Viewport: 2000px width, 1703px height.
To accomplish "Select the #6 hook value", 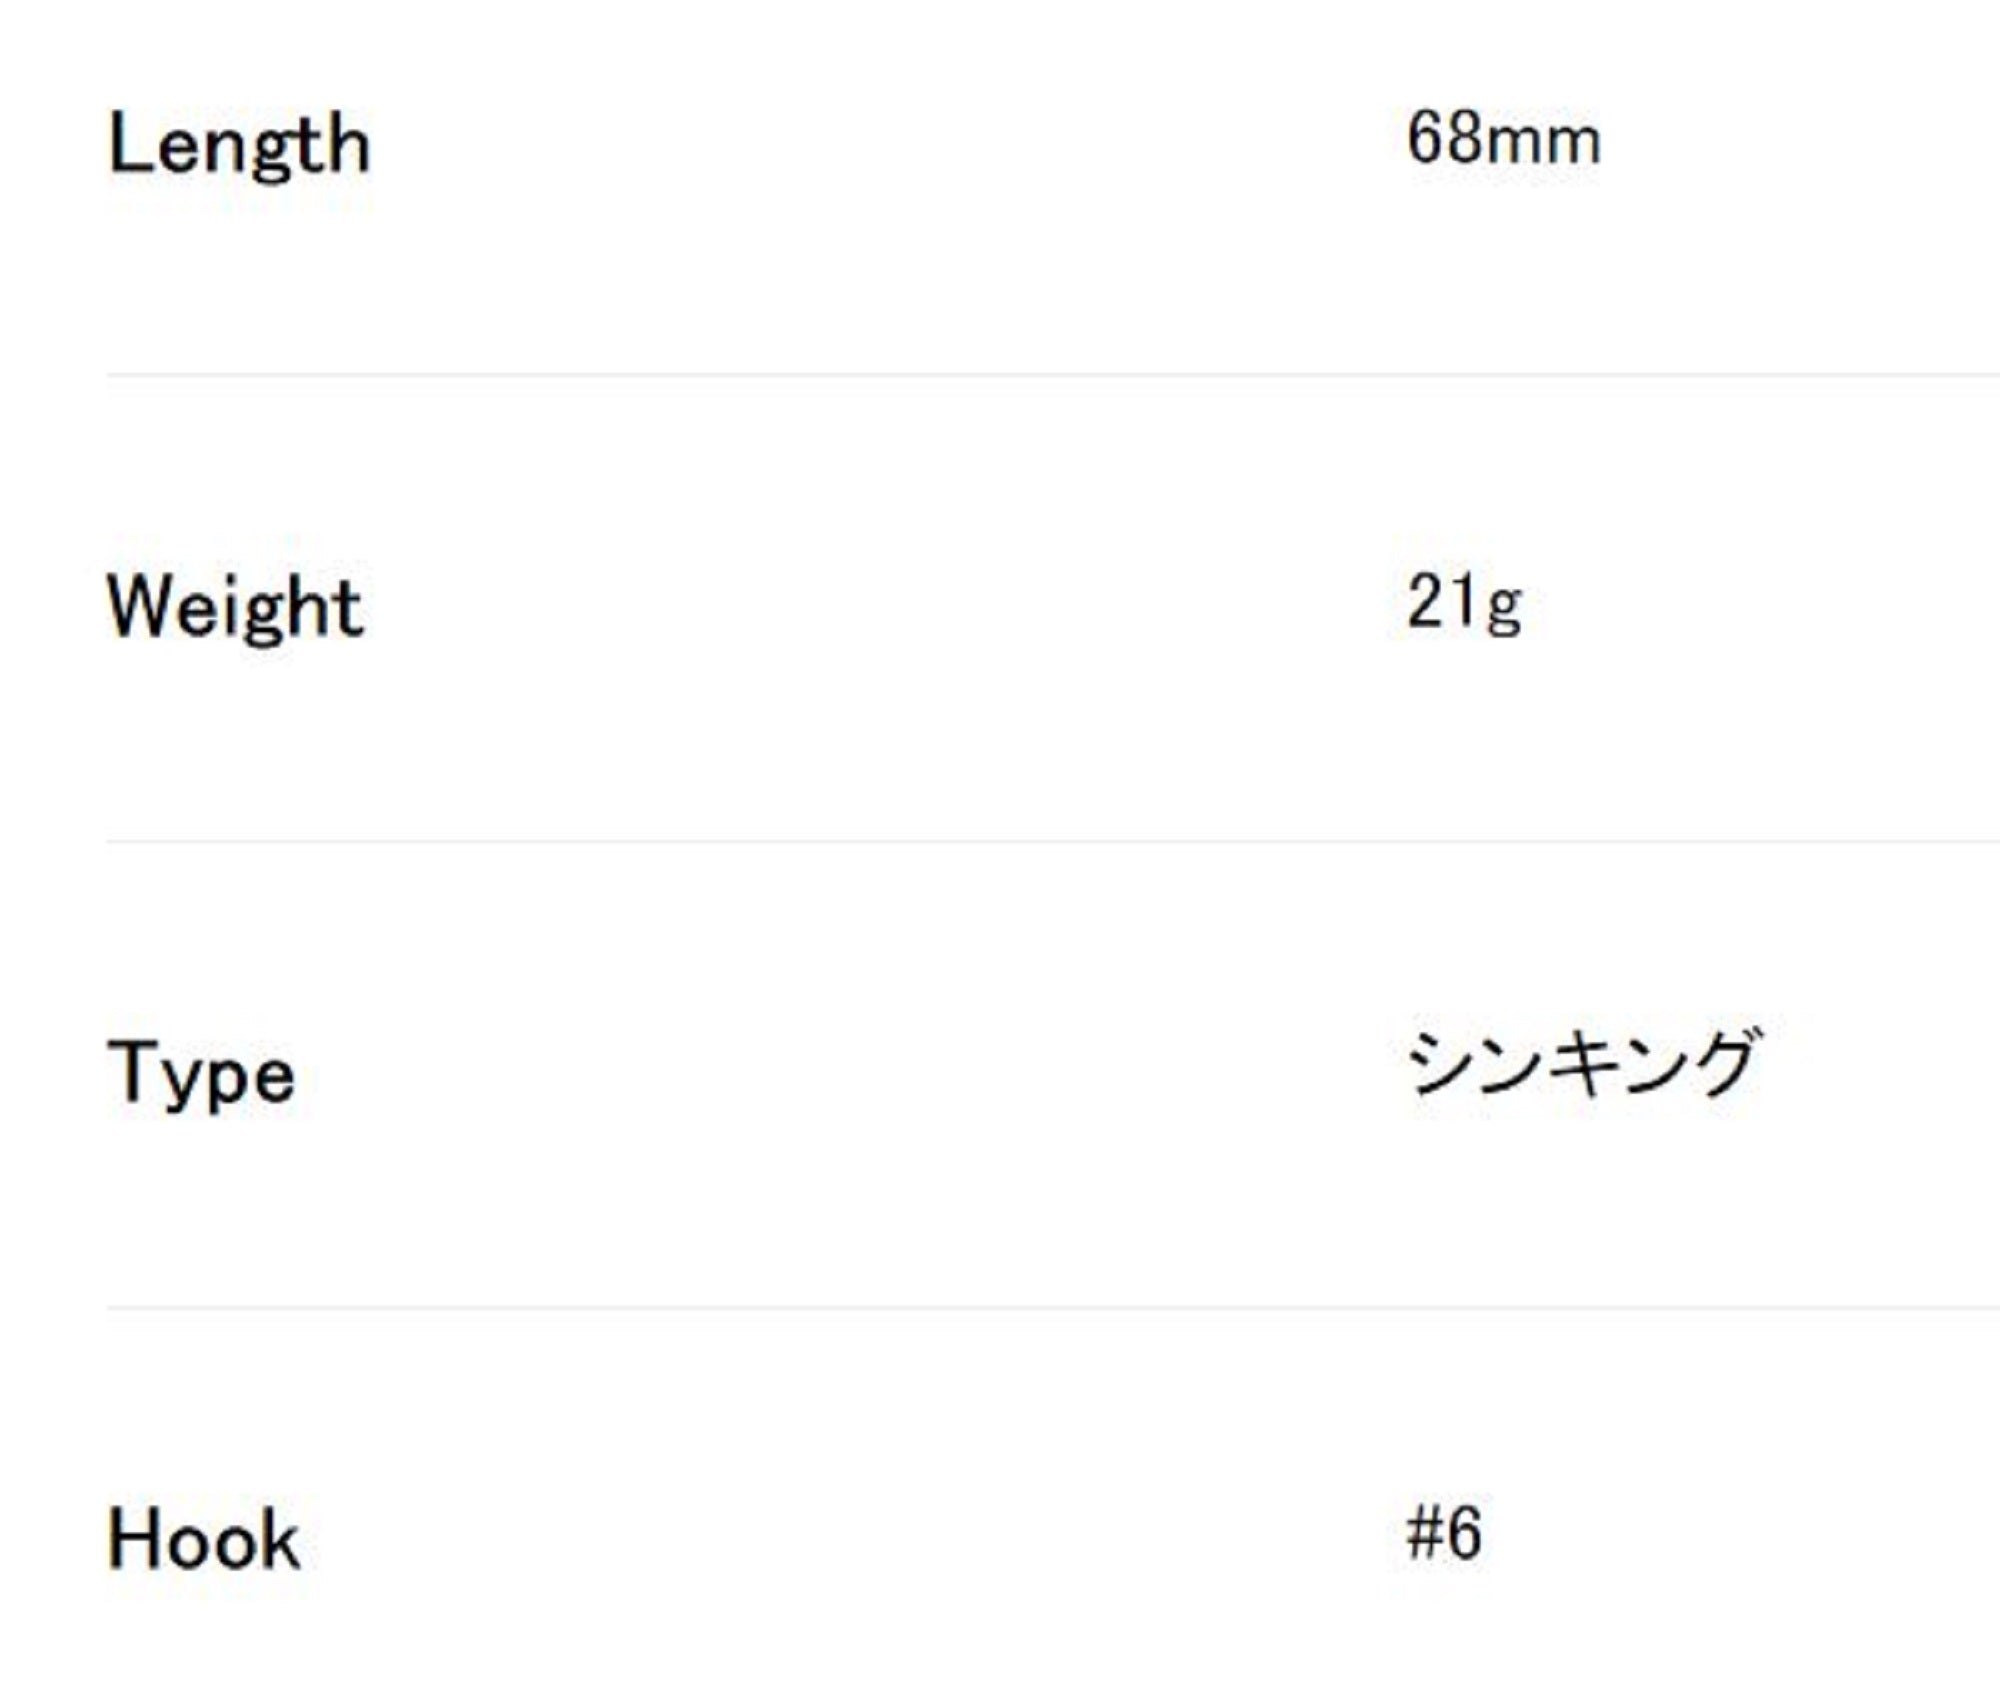I will [1443, 1533].
